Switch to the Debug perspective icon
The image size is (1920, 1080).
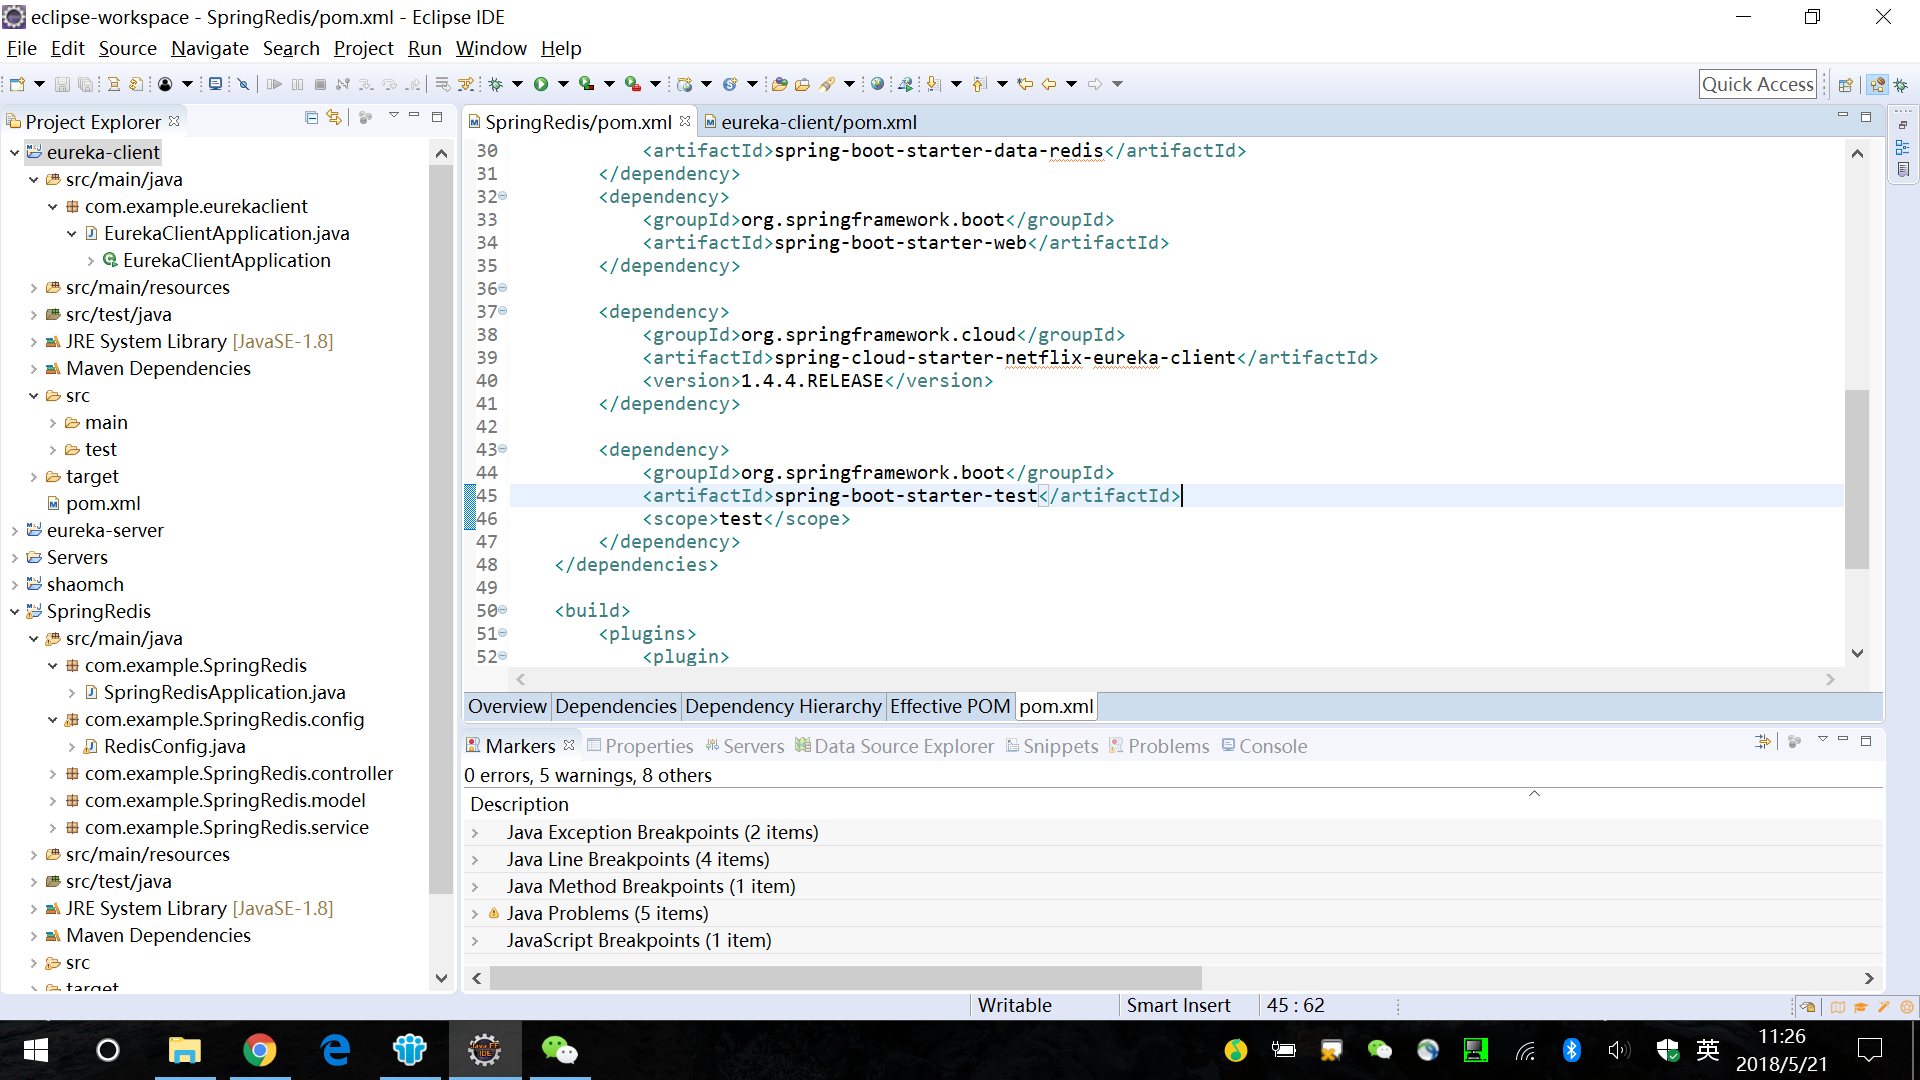click(x=1901, y=85)
